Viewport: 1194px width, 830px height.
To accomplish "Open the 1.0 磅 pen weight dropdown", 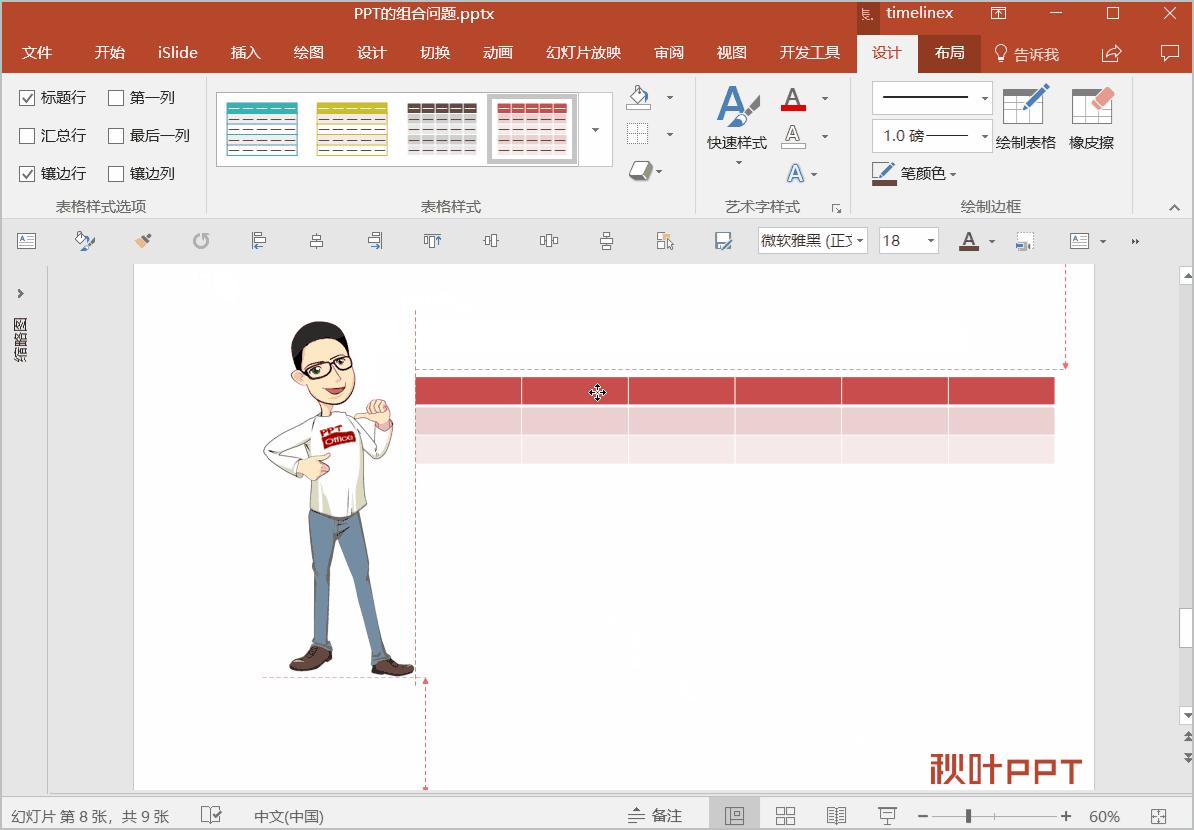I will coord(984,136).
